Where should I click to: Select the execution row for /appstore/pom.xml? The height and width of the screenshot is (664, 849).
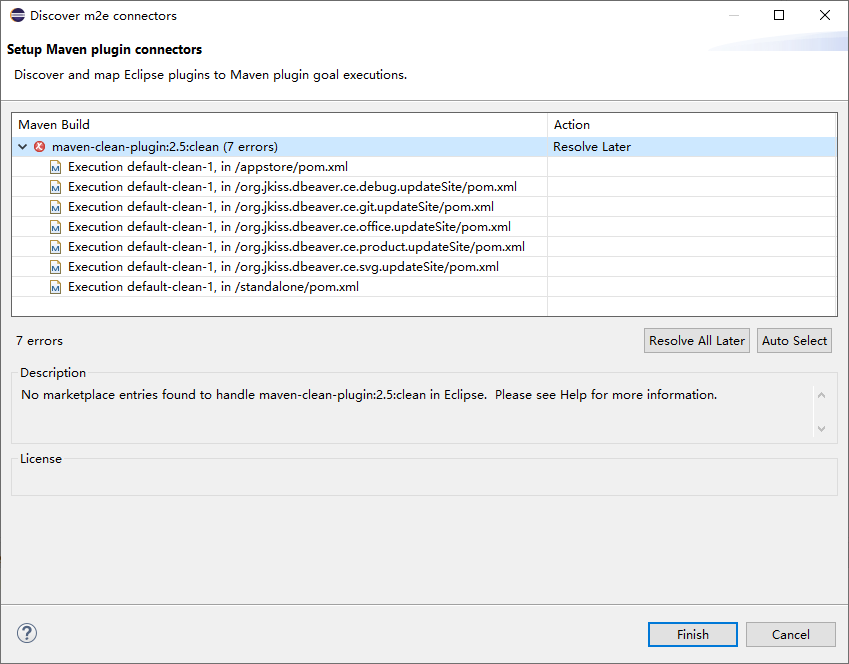(200, 166)
